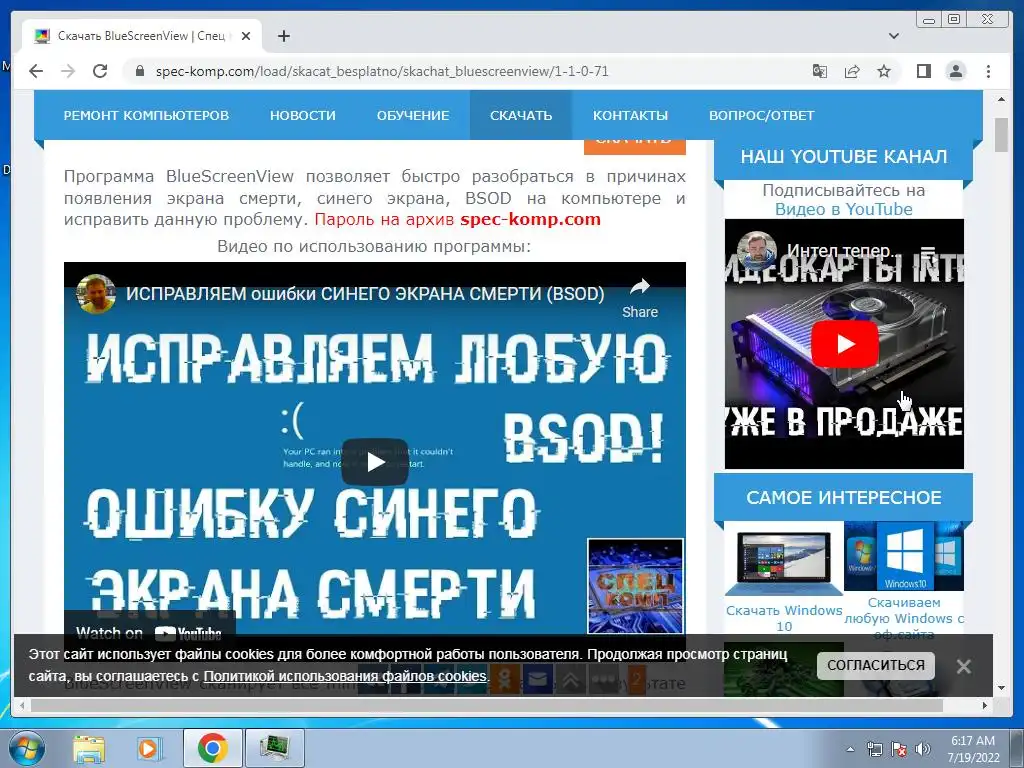Viewport: 1024px width, 768px height.
Task: Click the share page icon in address bar
Action: 852,71
